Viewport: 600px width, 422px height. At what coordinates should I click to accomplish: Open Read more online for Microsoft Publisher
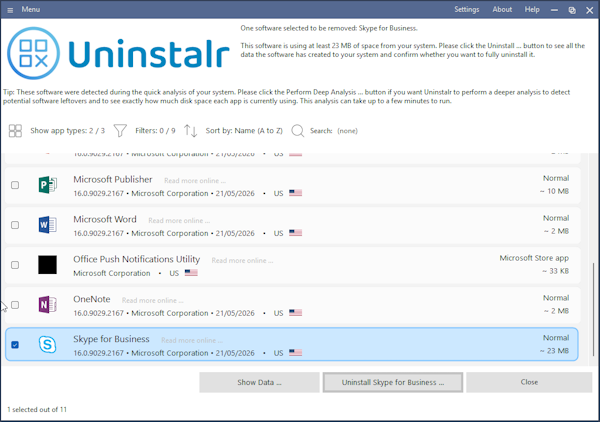point(195,181)
